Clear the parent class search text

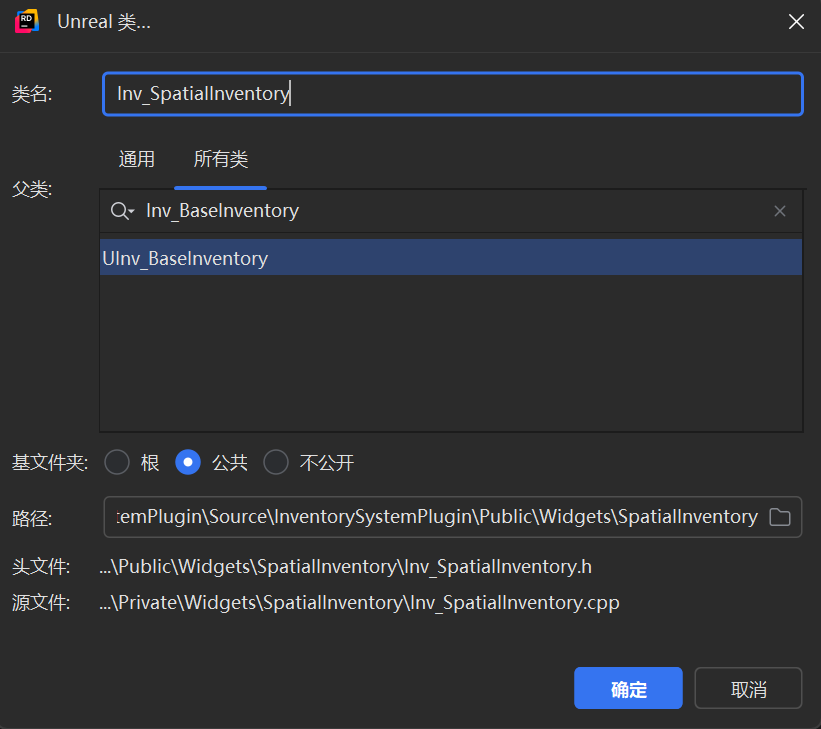click(x=780, y=211)
